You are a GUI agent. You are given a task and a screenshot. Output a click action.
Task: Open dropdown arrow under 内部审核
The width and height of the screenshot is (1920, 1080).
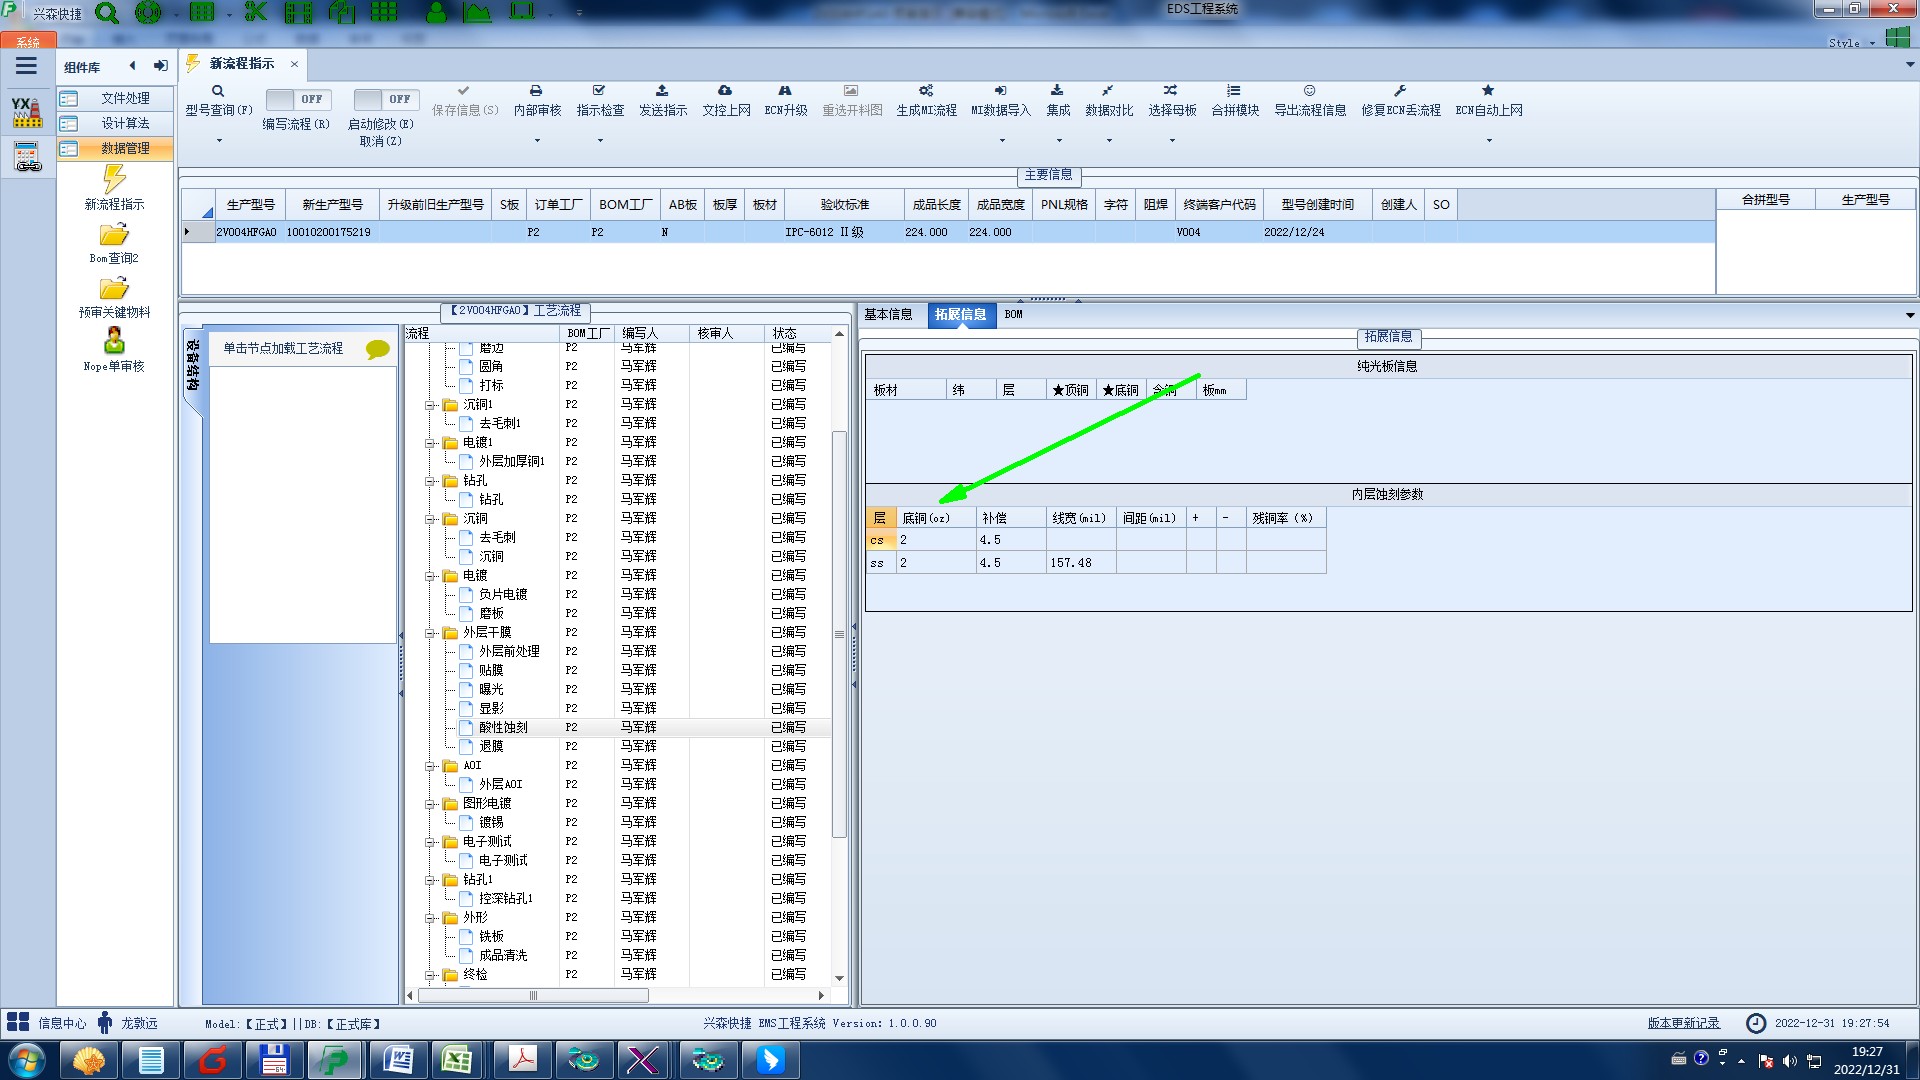point(537,141)
